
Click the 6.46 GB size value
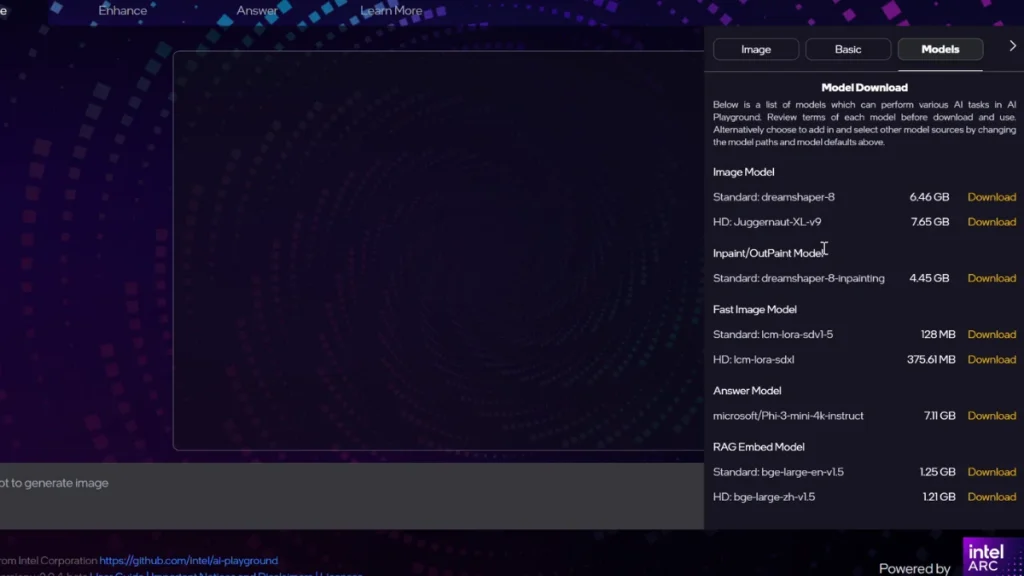tap(929, 197)
